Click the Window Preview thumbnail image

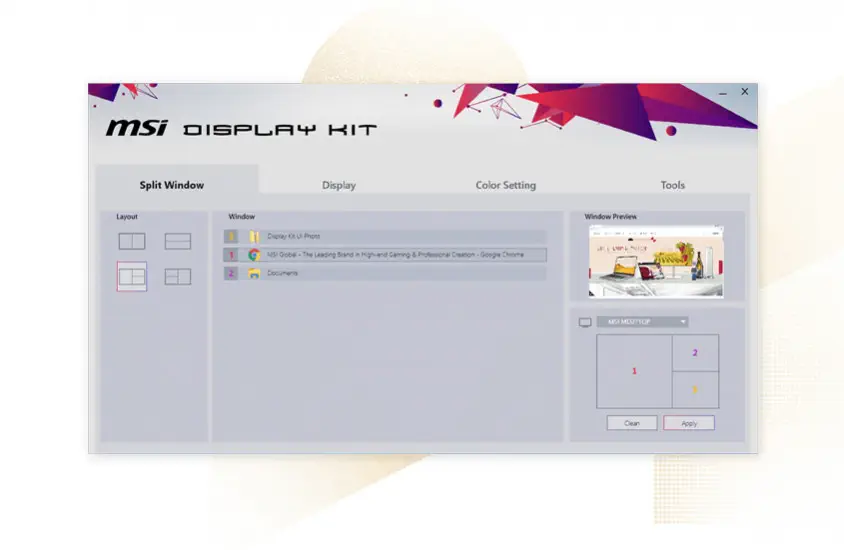(x=656, y=261)
